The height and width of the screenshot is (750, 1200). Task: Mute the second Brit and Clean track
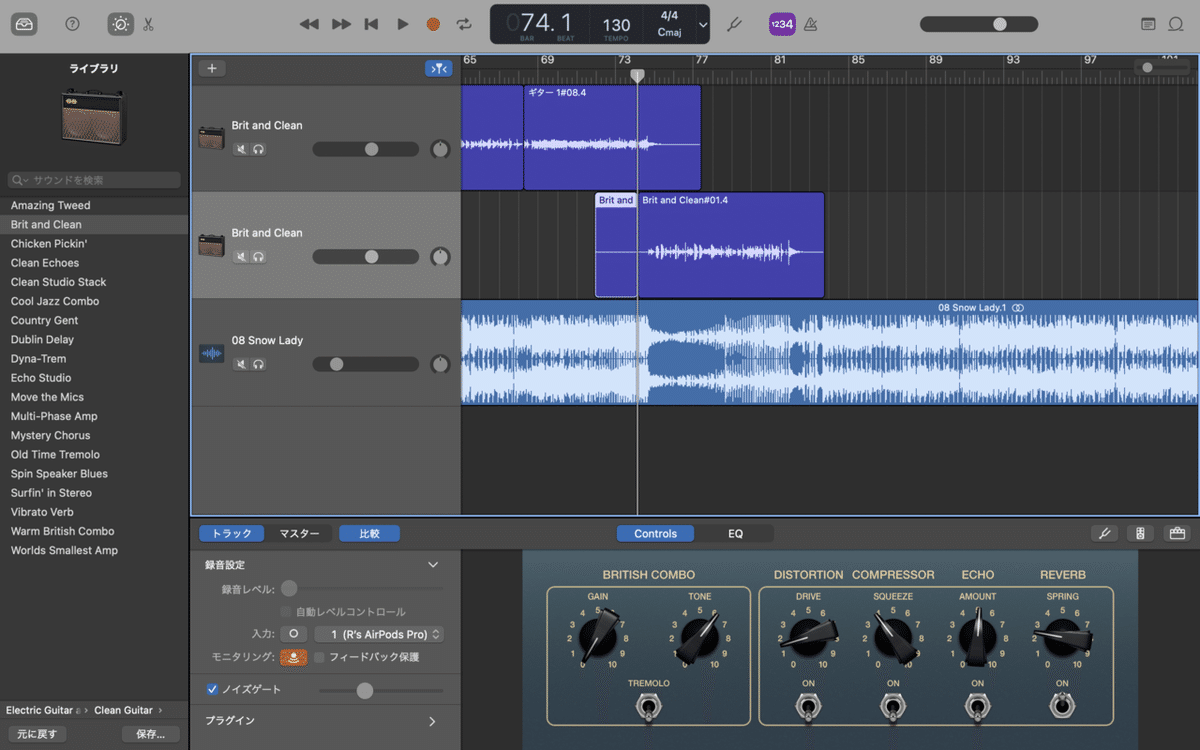[241, 256]
